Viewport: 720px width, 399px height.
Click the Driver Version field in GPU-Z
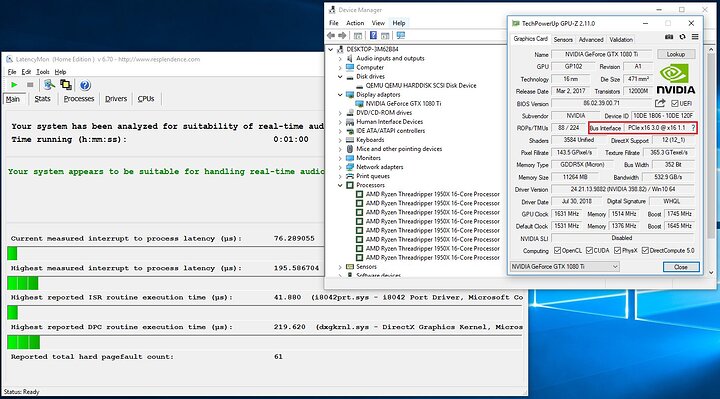pos(623,189)
